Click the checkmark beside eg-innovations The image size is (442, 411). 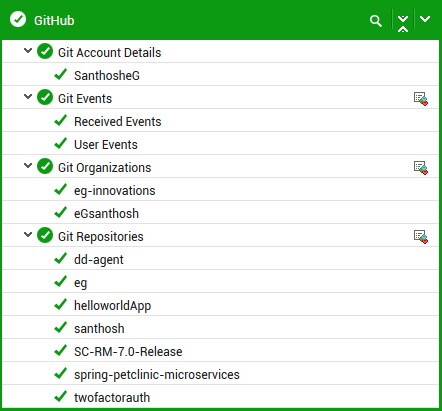tap(61, 189)
